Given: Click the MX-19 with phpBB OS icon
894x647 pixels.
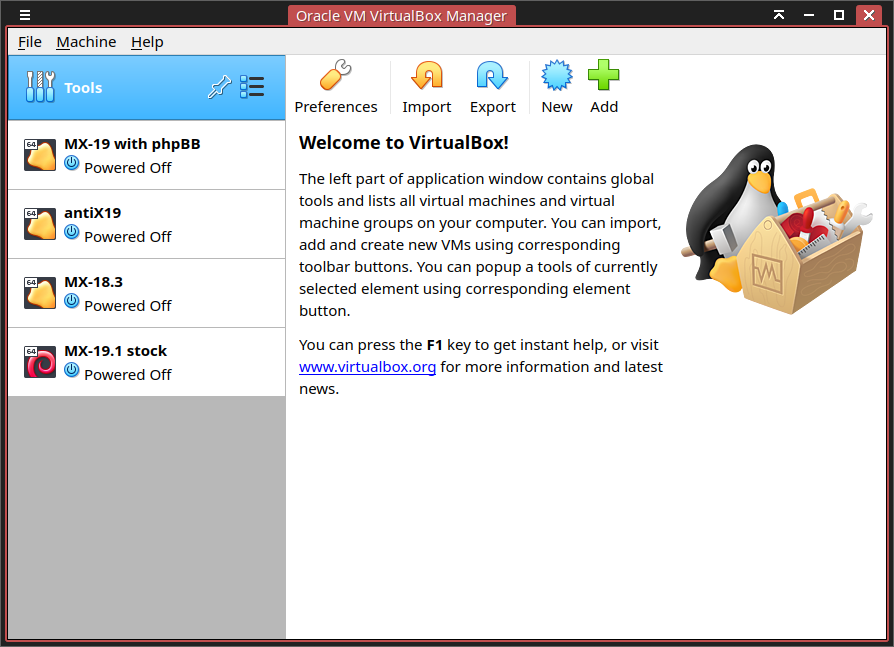Looking at the screenshot, I should tap(40, 155).
